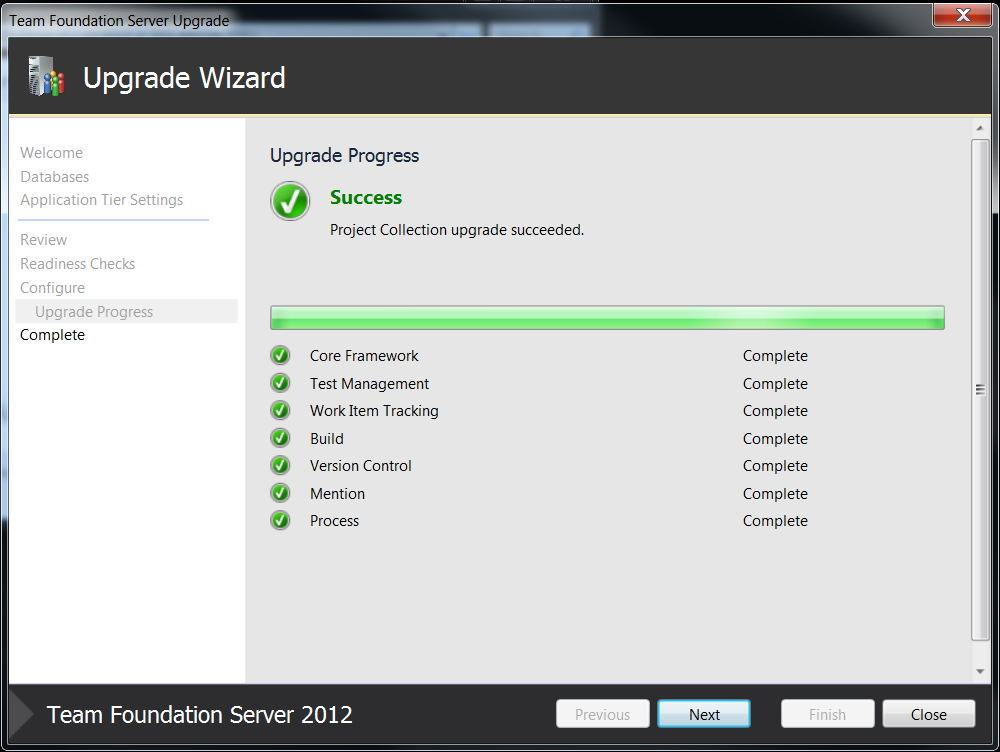
Task: Click the Finish button
Action: [827, 714]
